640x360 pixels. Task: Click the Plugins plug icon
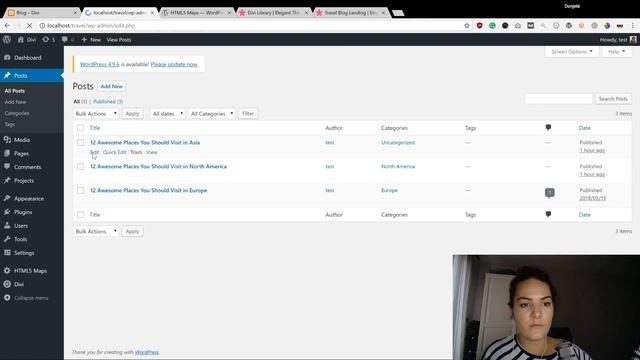tap(7, 212)
